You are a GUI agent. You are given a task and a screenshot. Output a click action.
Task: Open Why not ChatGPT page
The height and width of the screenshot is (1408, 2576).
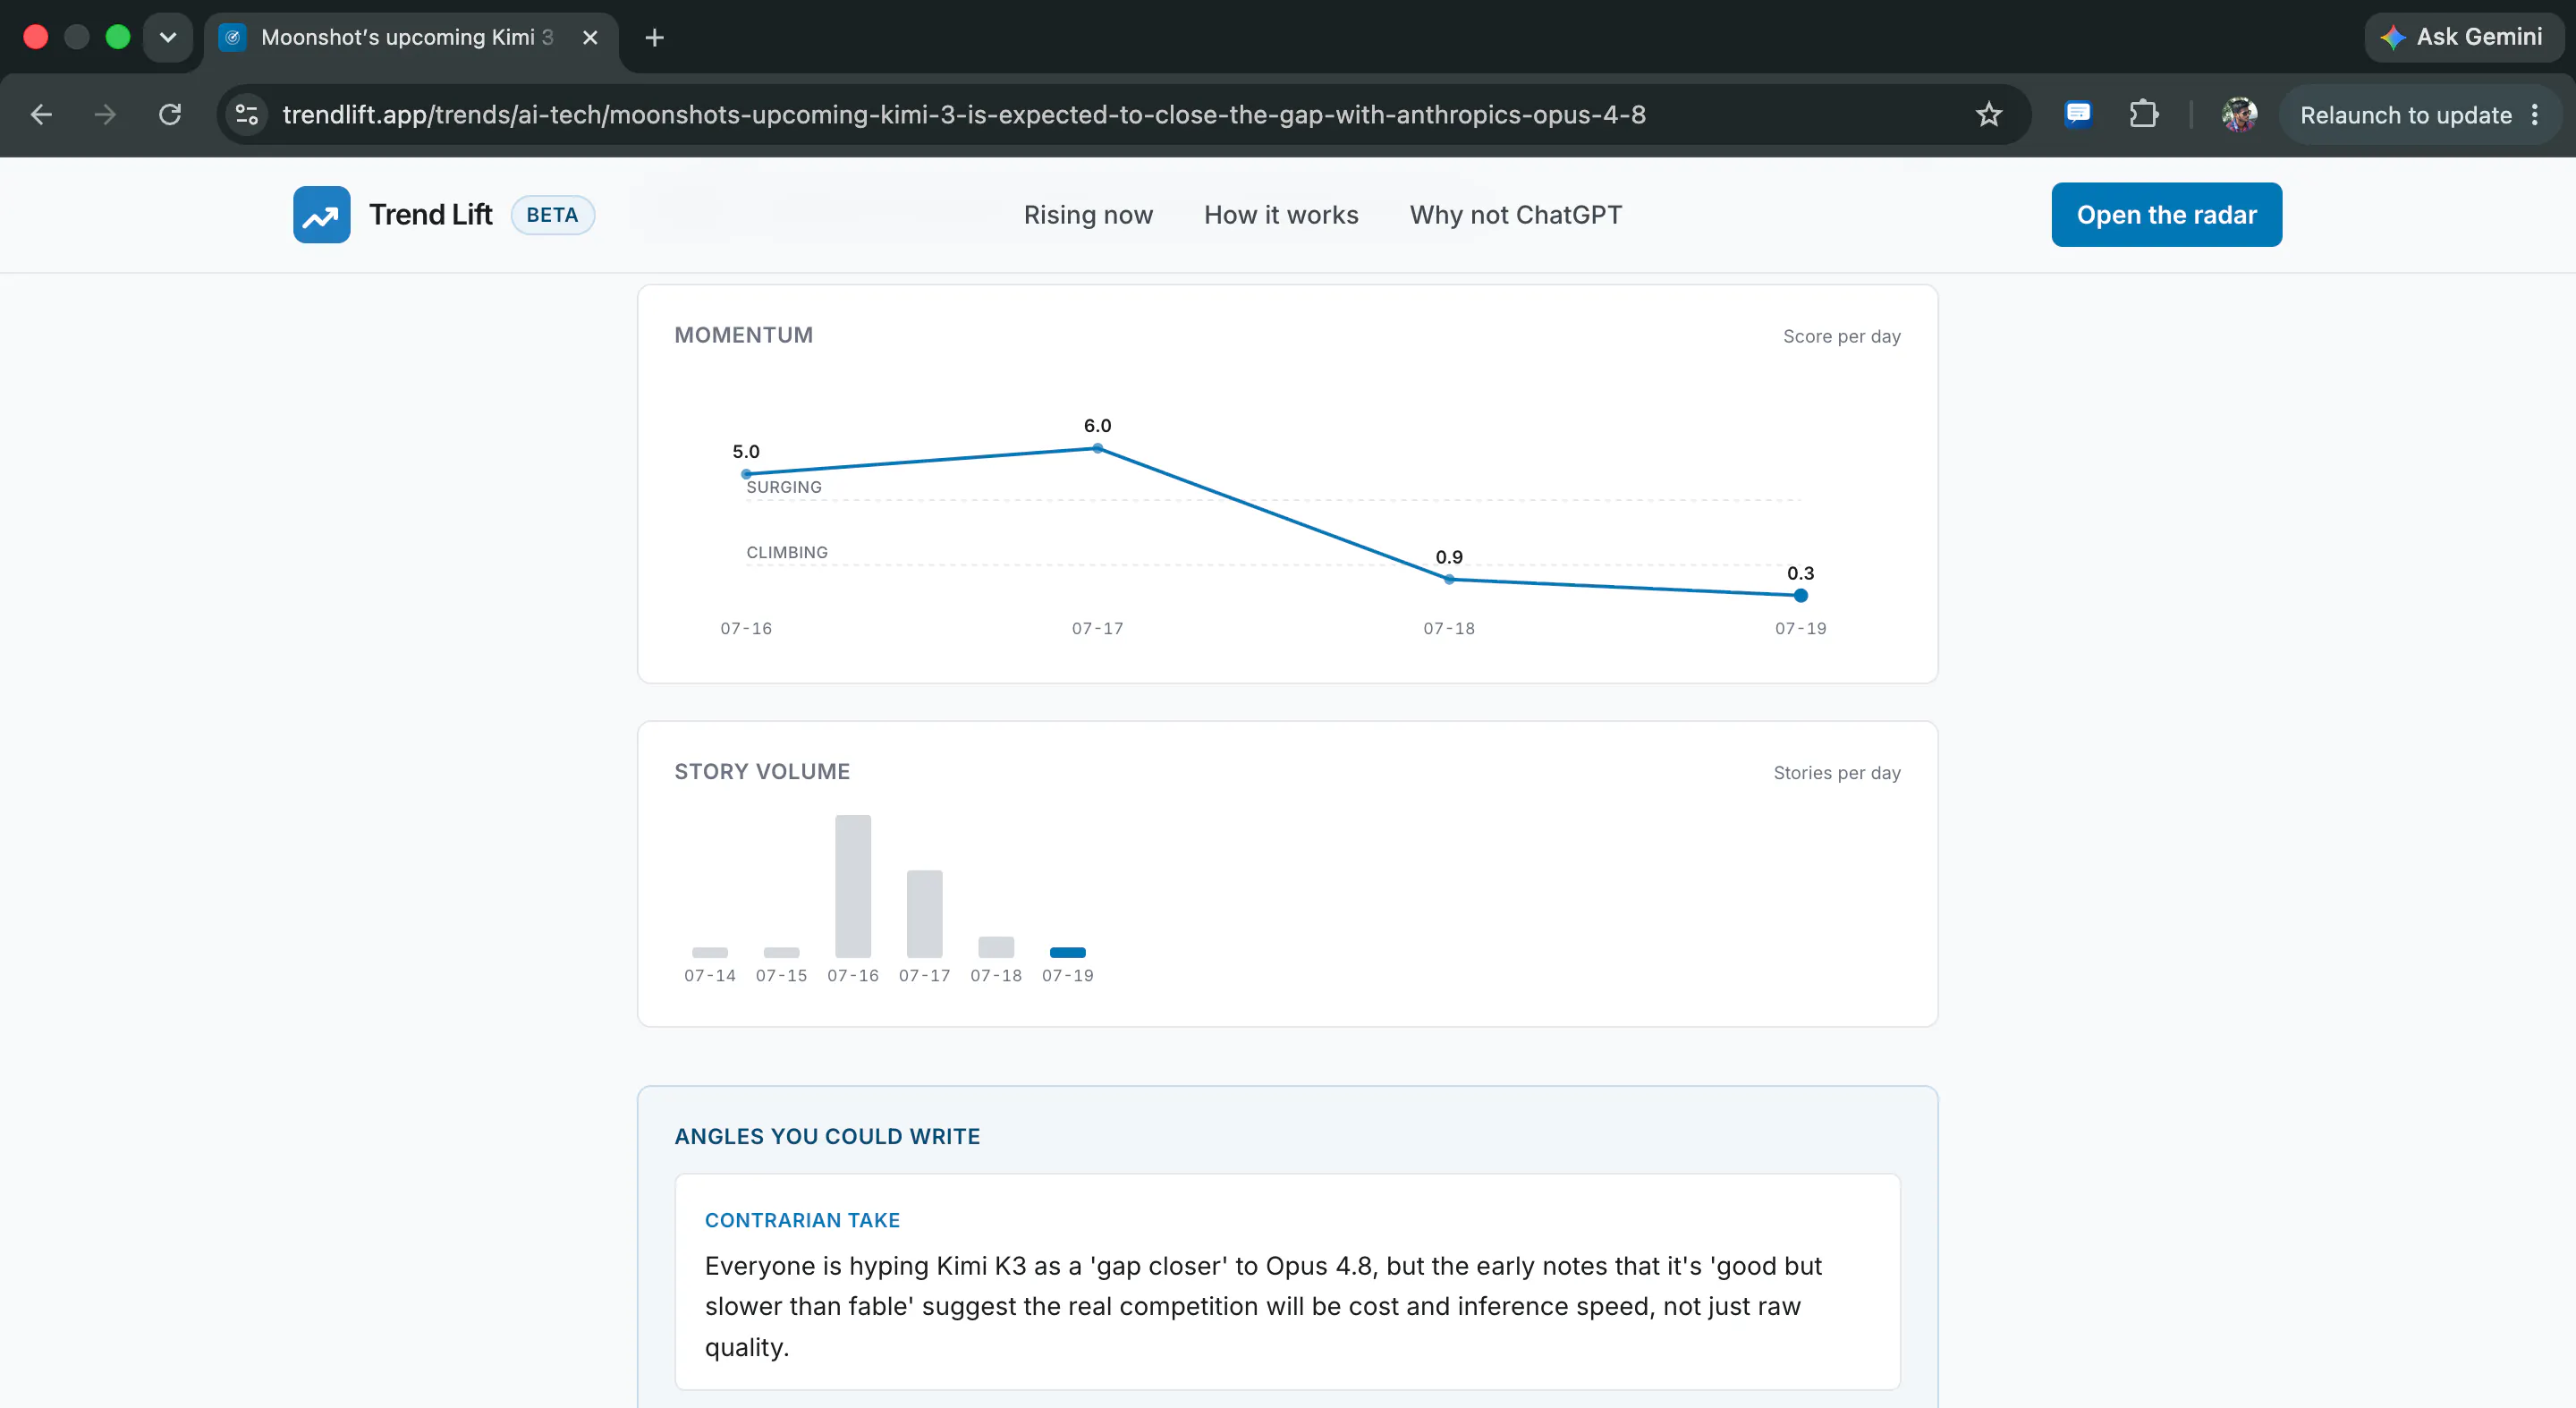pyautogui.click(x=1516, y=215)
